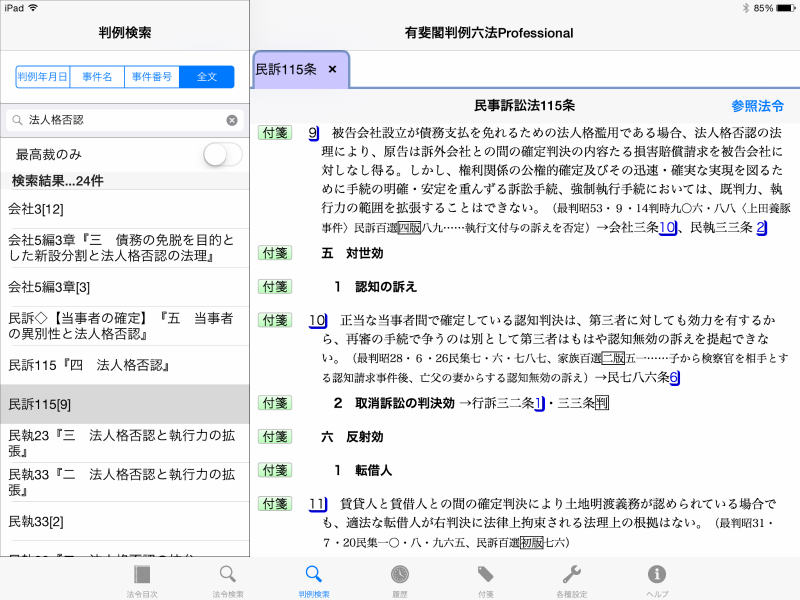This screenshot has height=600, width=800.
Task: Open the 法令目次 tab icon
Action: 141,575
